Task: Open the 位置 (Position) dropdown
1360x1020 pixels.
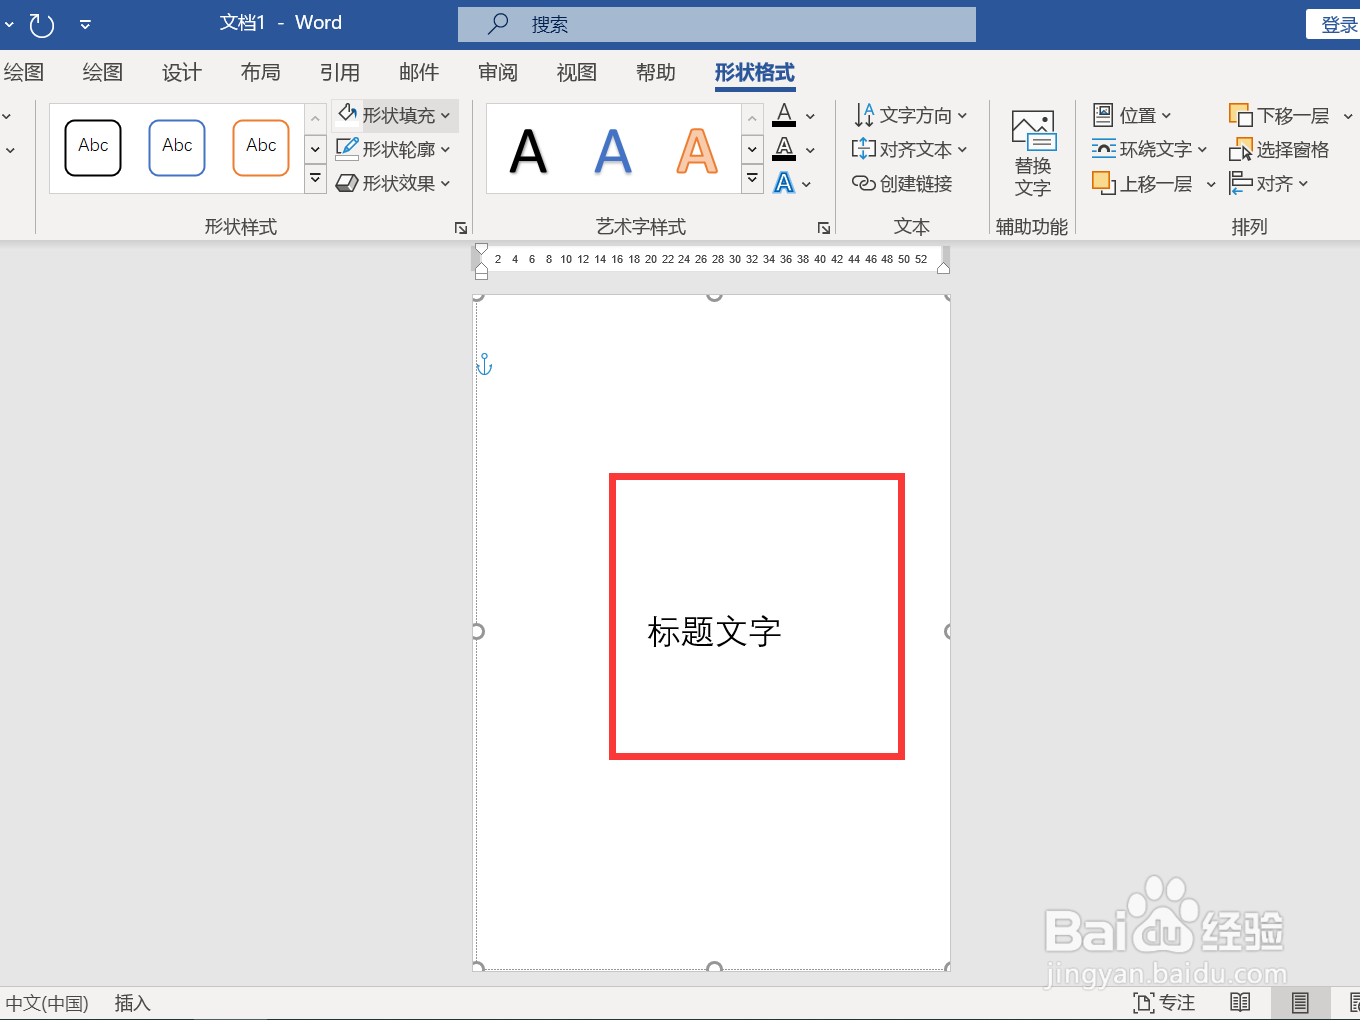Action: 1132,115
